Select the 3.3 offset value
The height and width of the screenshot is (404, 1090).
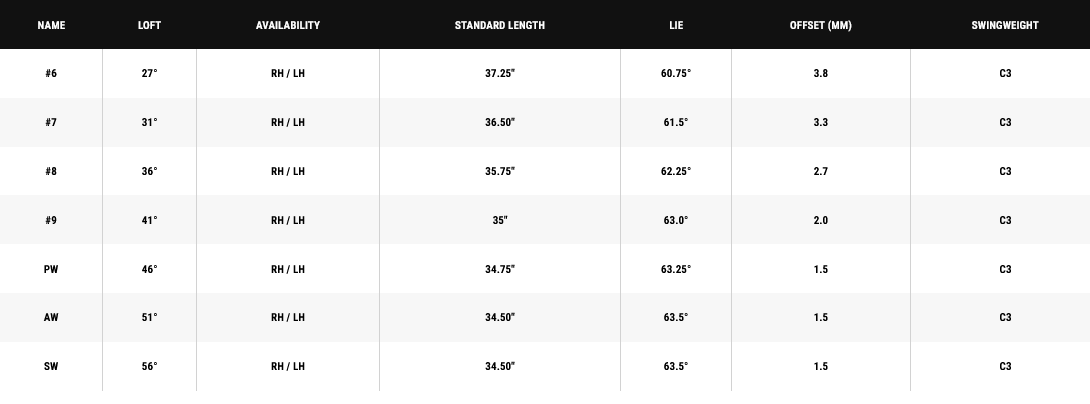[820, 122]
